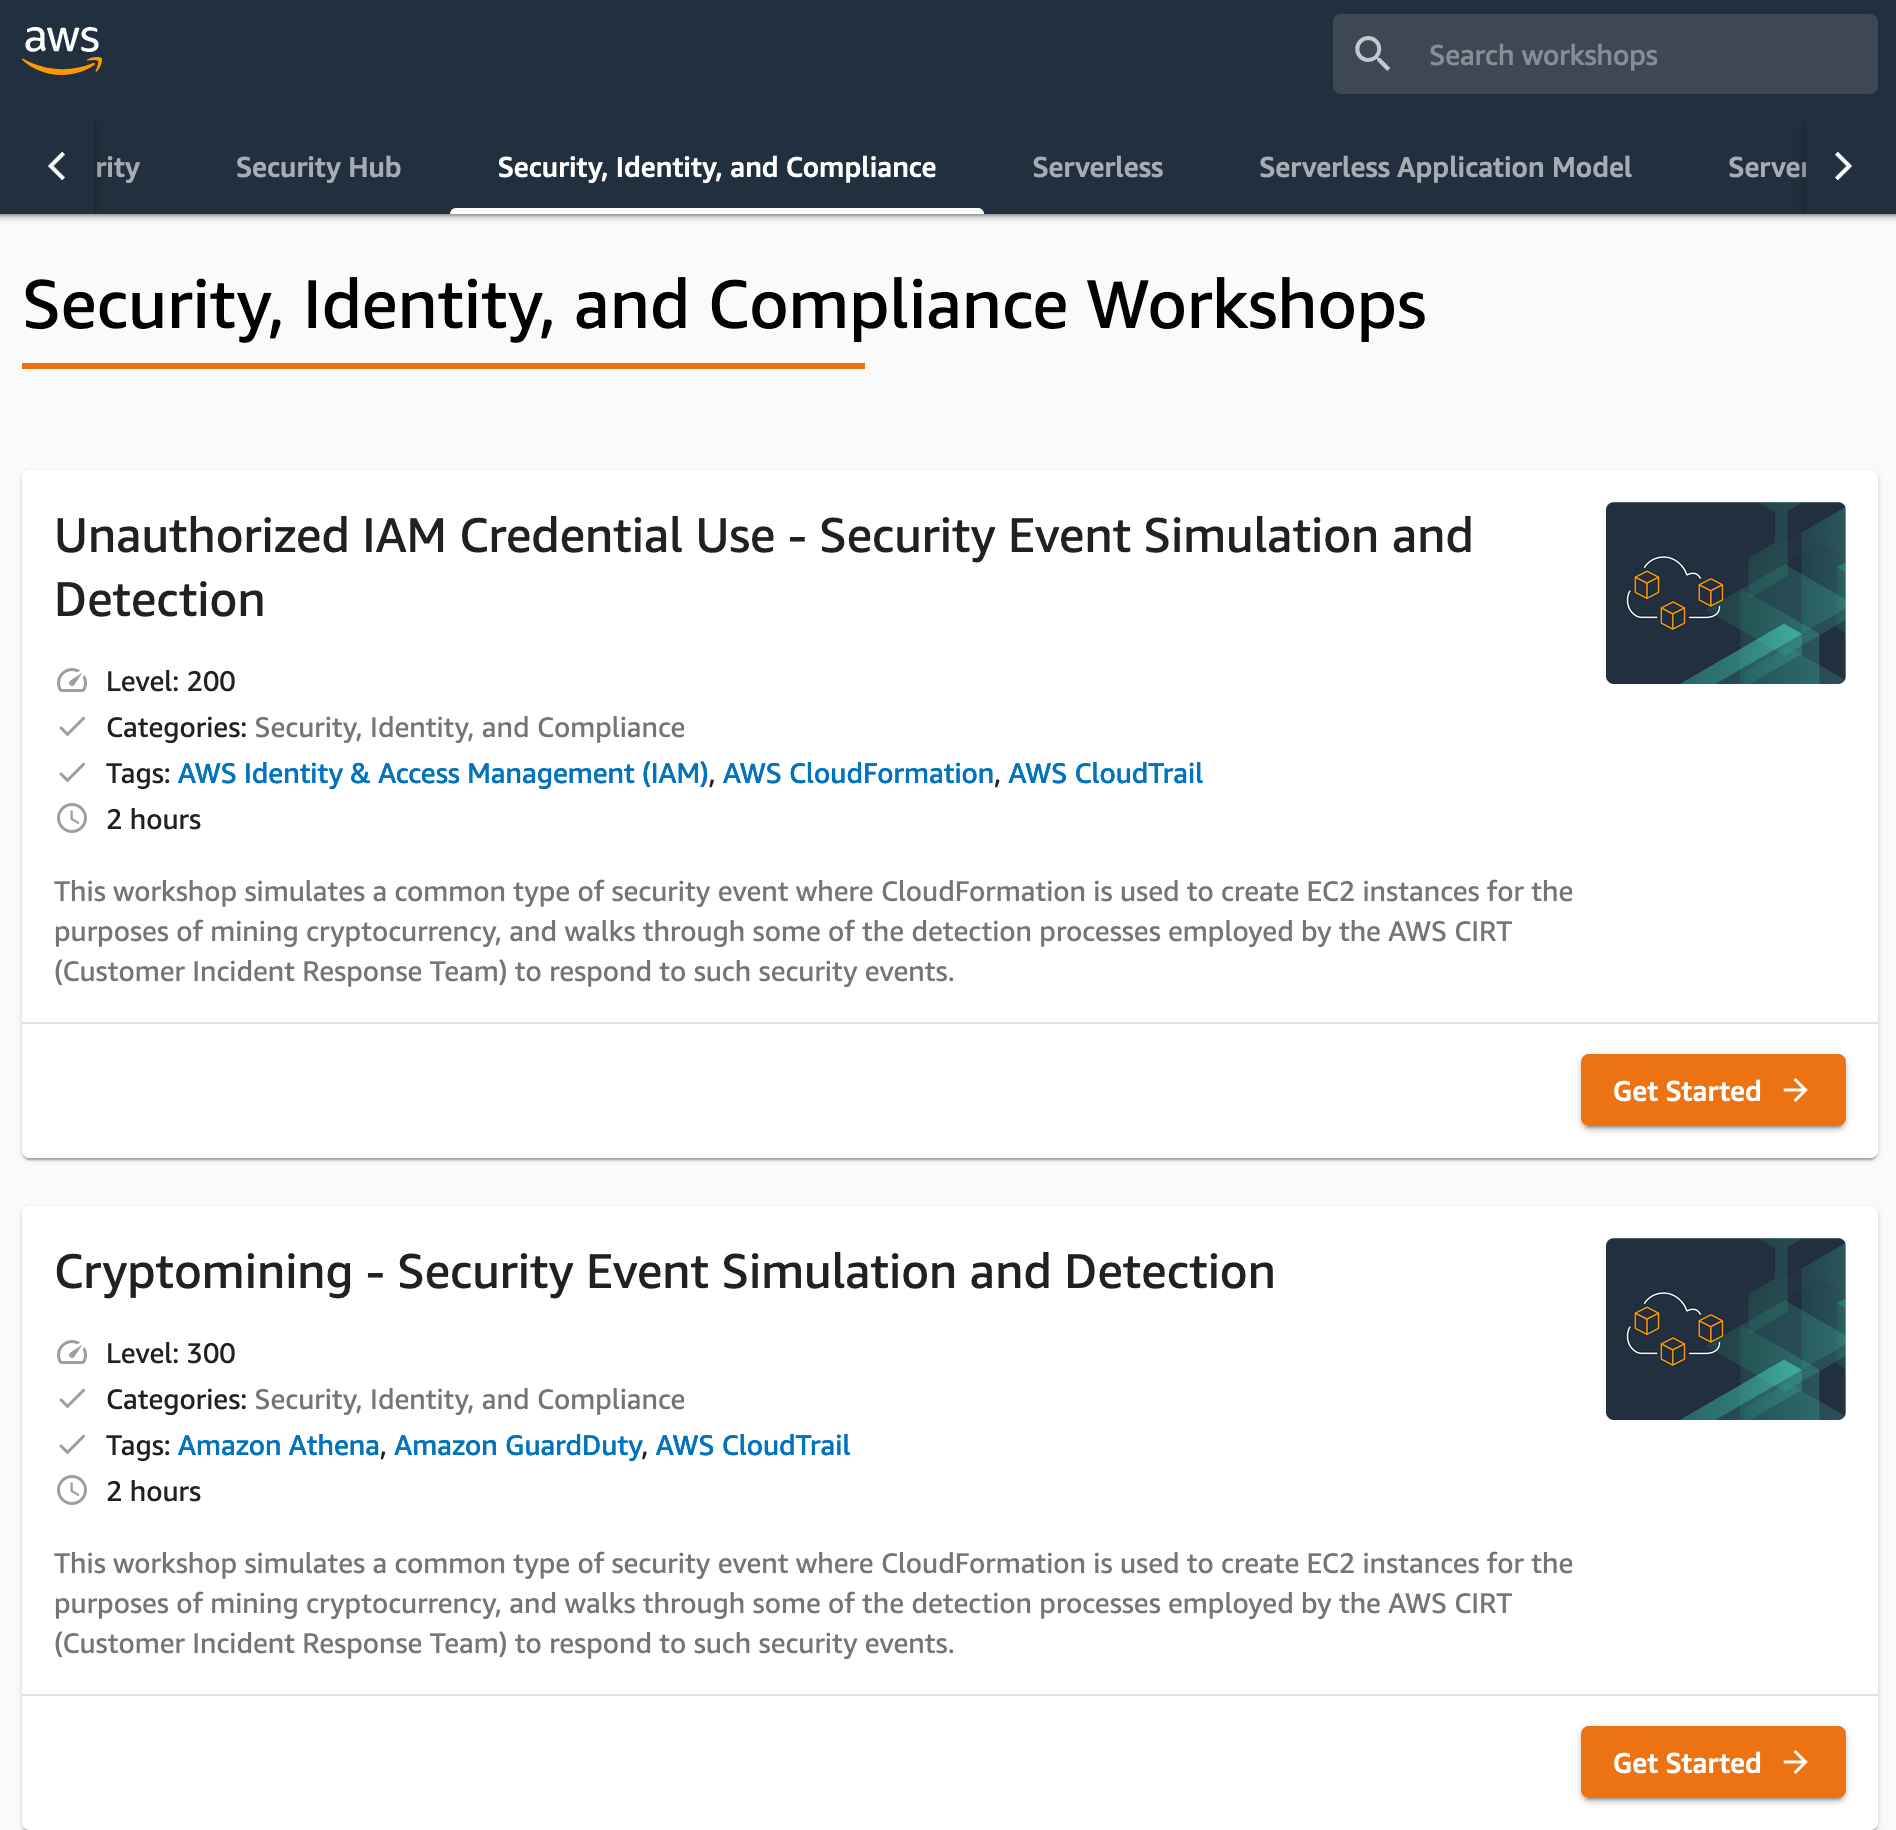The width and height of the screenshot is (1896, 1830).
Task: Open the Serverless Application Model tab
Action: click(x=1445, y=167)
